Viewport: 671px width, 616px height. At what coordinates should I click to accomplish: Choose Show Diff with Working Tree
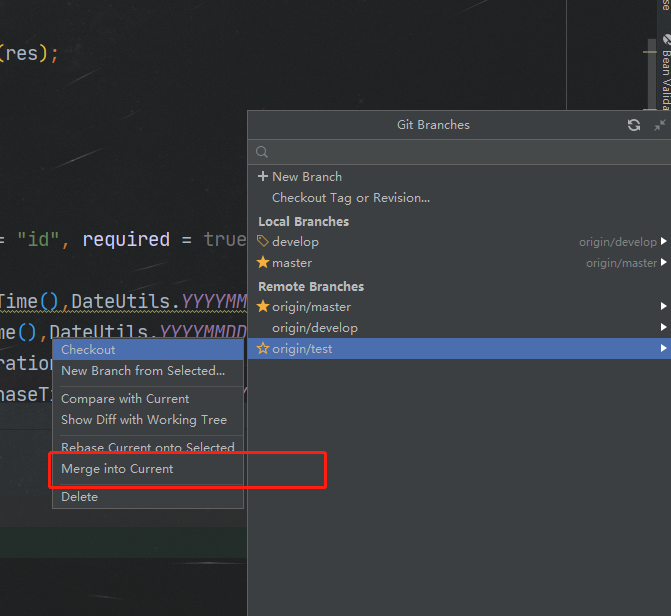coord(148,420)
